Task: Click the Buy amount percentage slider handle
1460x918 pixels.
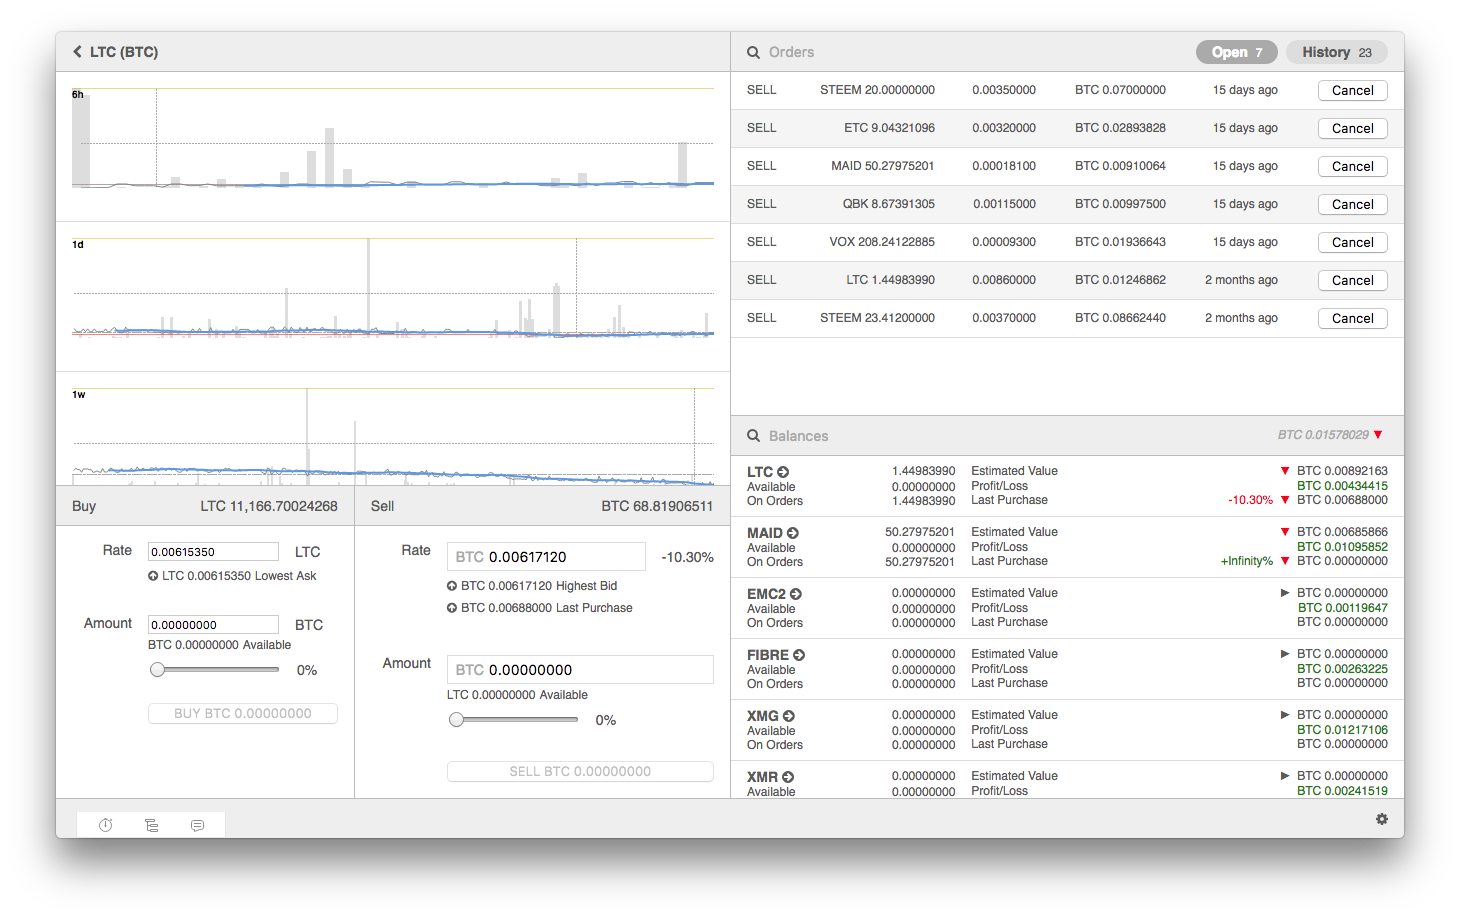Action: [157, 669]
